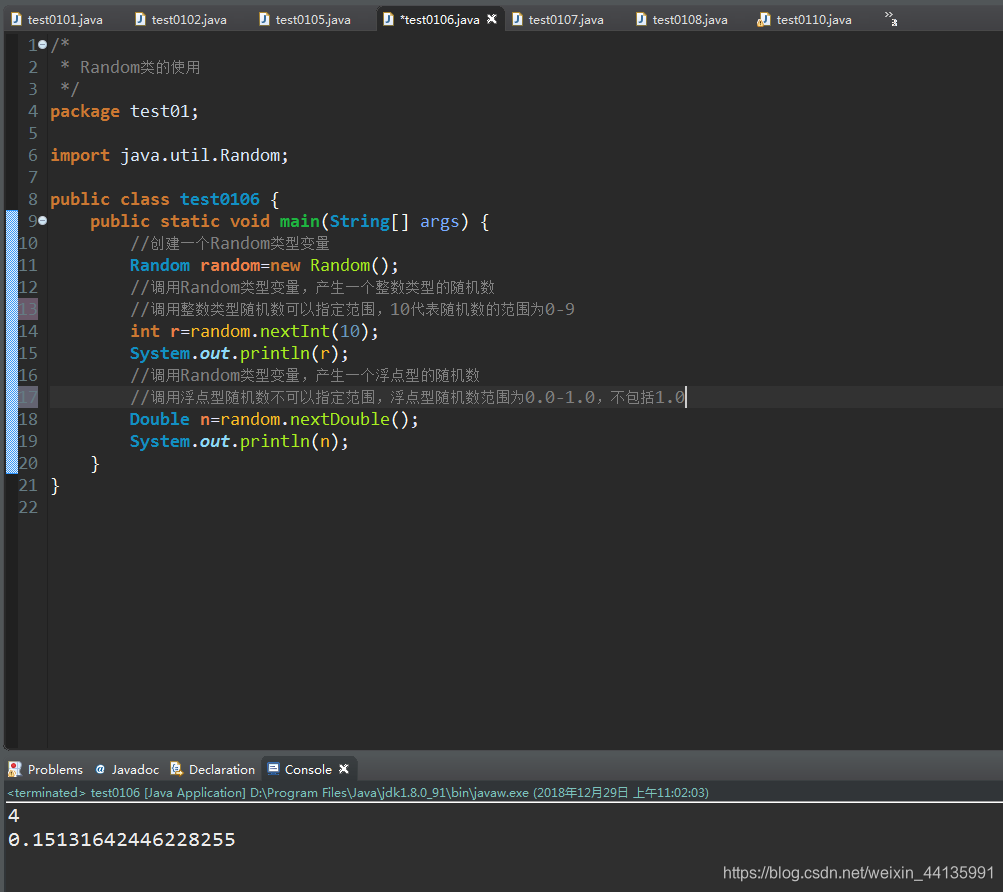Viewport: 1003px width, 892px height.
Task: Switch to the test0107.java tab
Action: coord(565,20)
